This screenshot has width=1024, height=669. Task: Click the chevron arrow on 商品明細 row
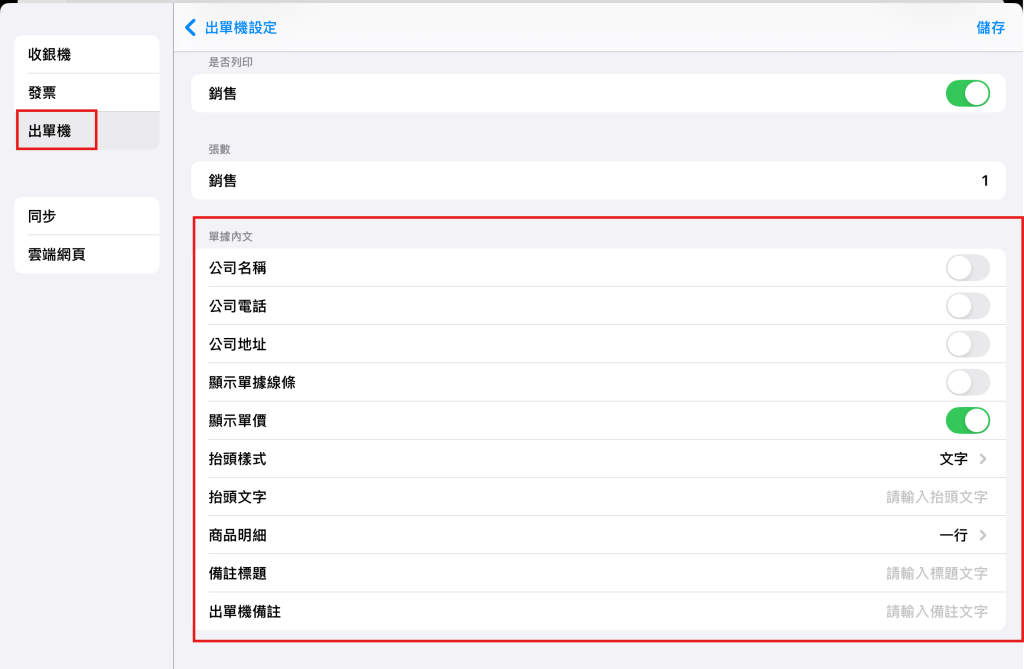983,536
